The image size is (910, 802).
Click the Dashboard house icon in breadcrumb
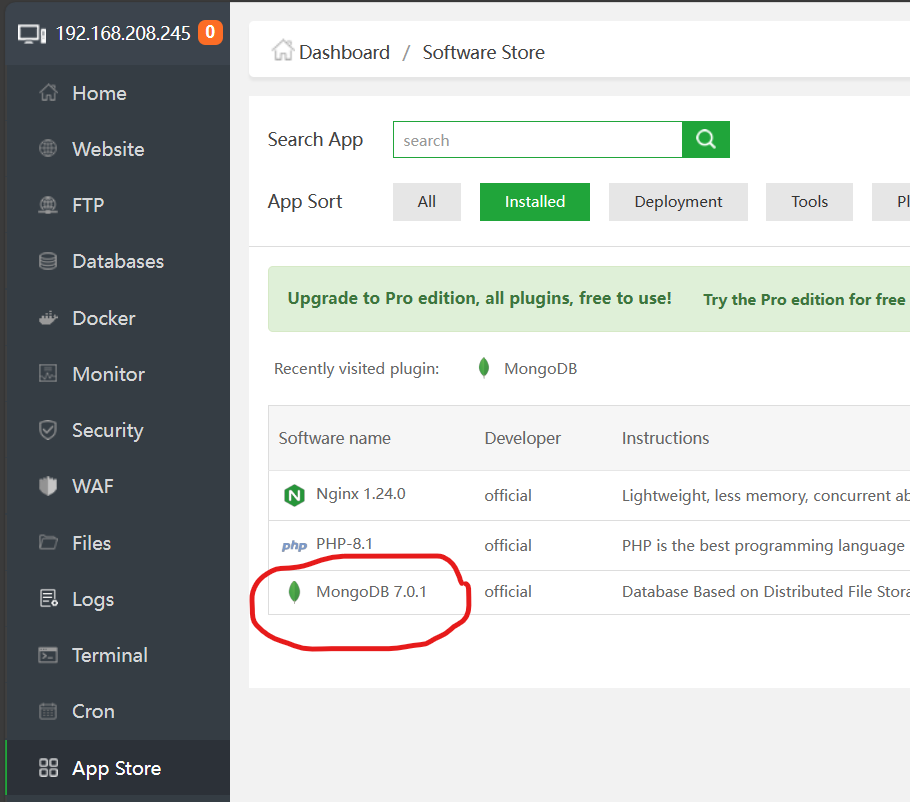click(x=283, y=51)
